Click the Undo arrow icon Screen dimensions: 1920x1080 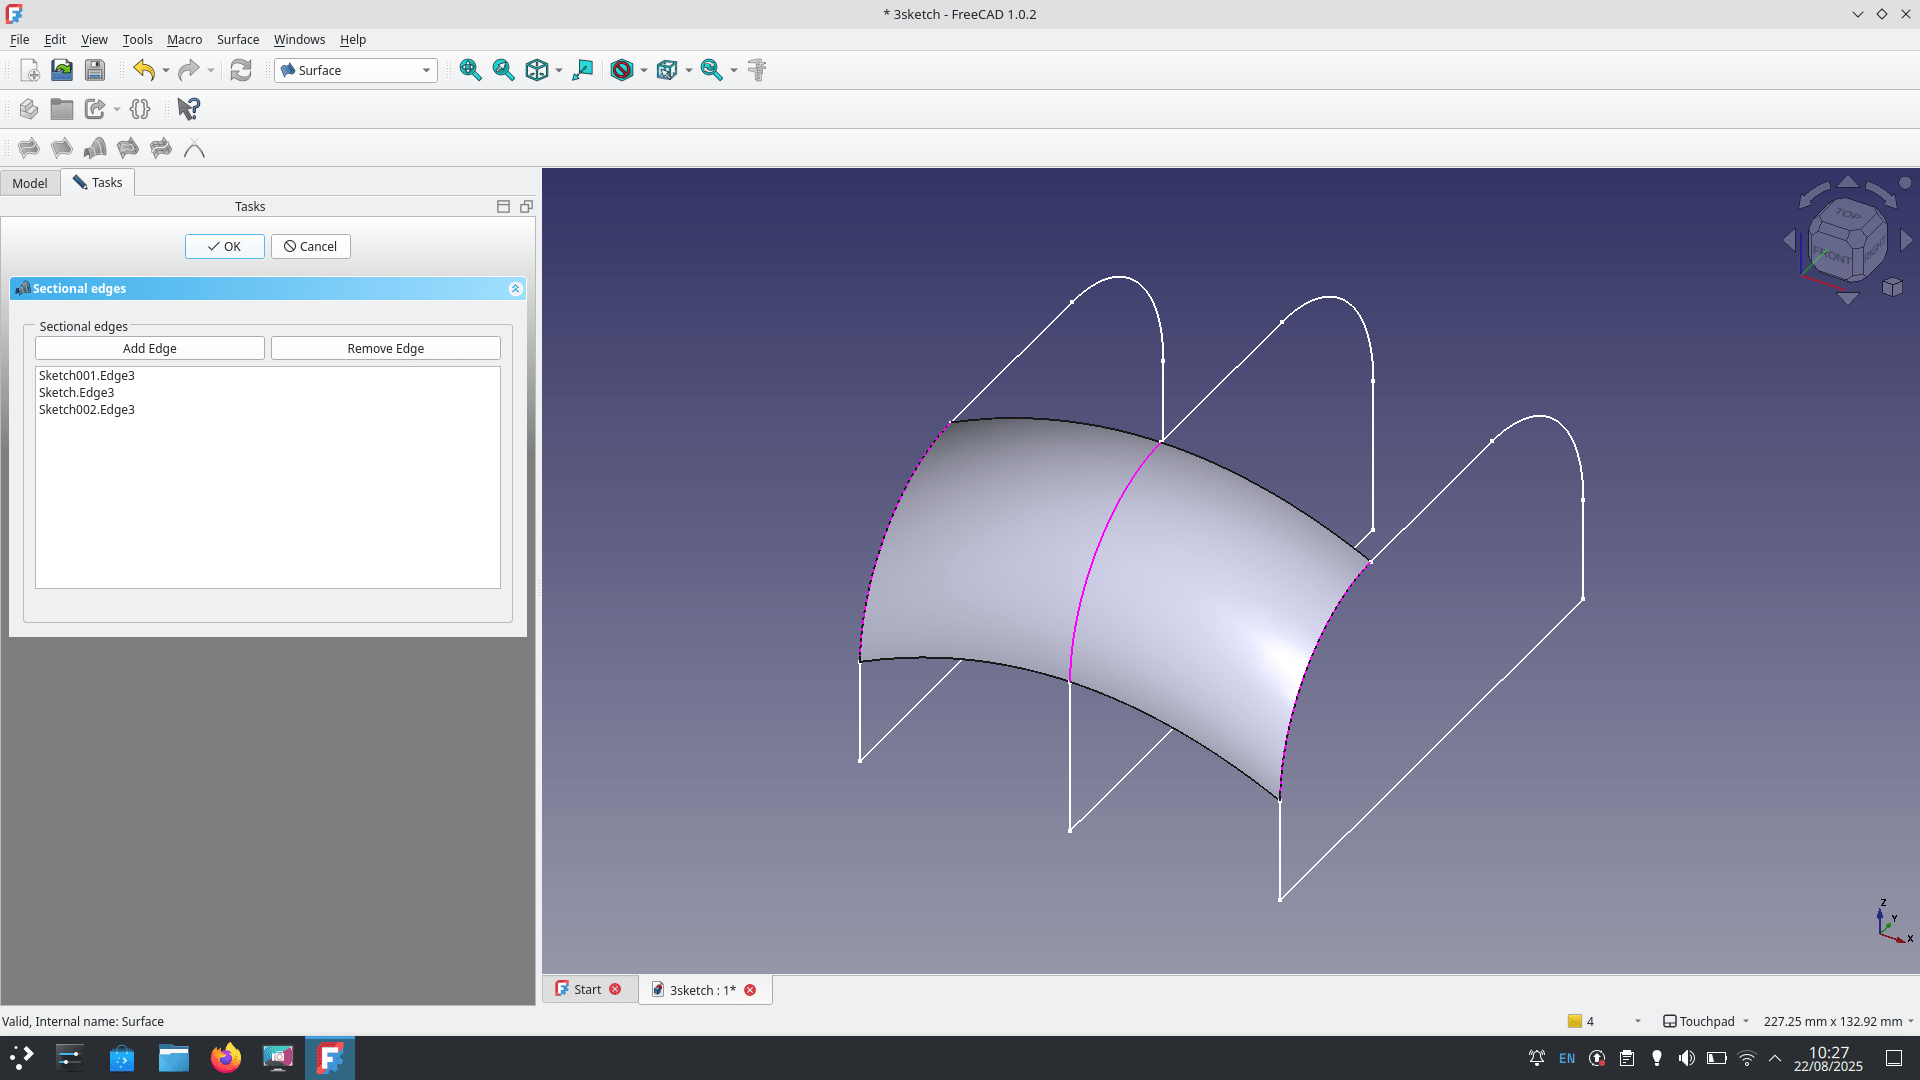coord(144,70)
